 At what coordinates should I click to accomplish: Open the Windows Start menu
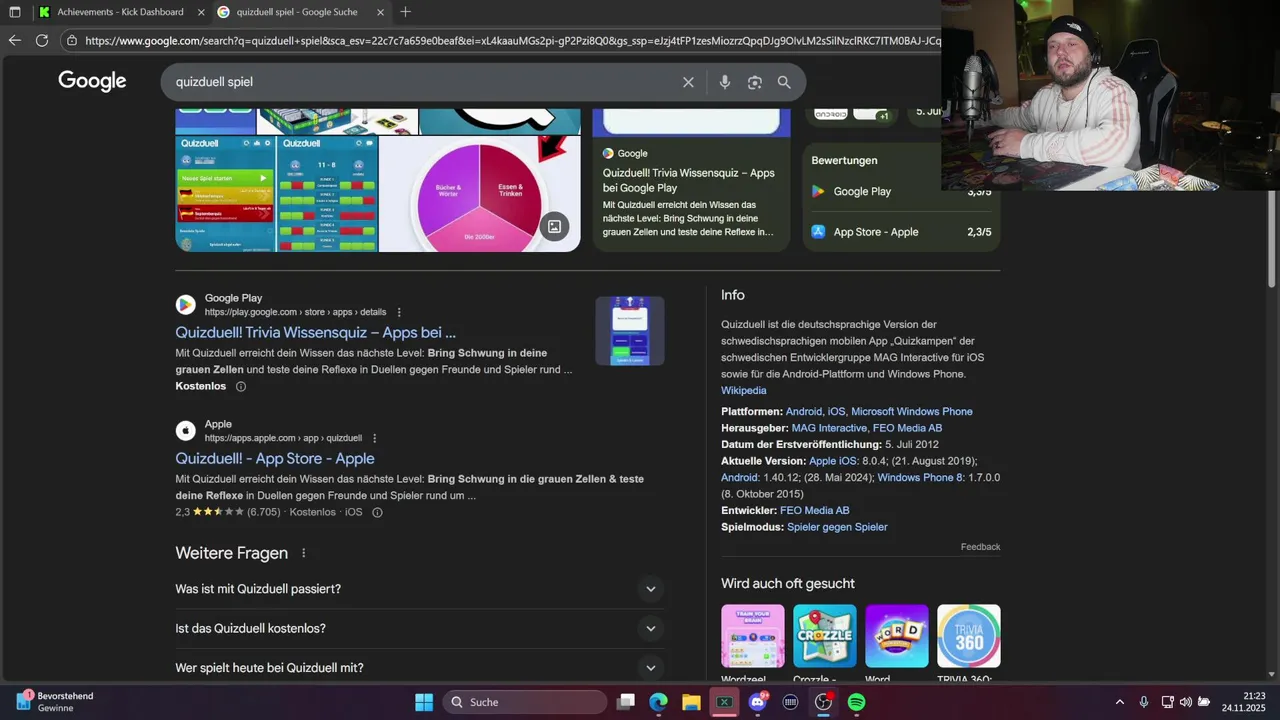[x=424, y=702]
